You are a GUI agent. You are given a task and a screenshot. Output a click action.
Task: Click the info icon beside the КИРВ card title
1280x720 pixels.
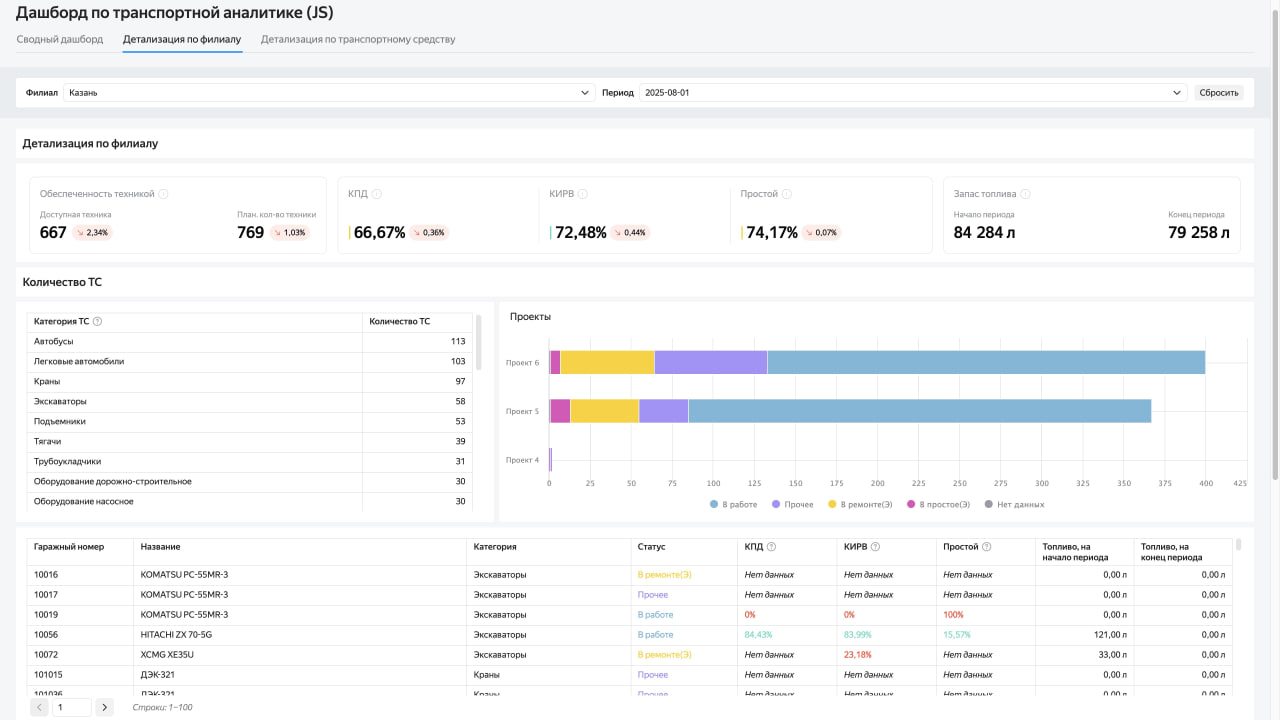[x=582, y=194]
